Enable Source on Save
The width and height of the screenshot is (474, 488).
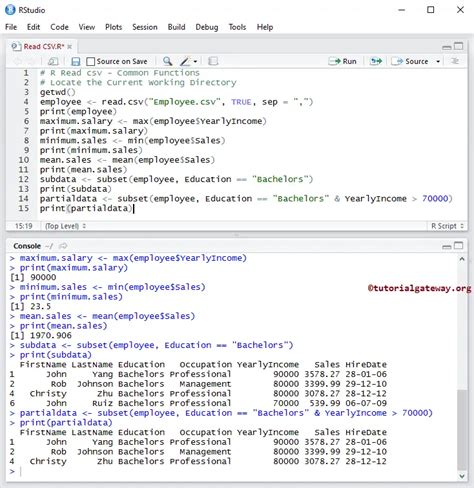pyautogui.click(x=117, y=61)
